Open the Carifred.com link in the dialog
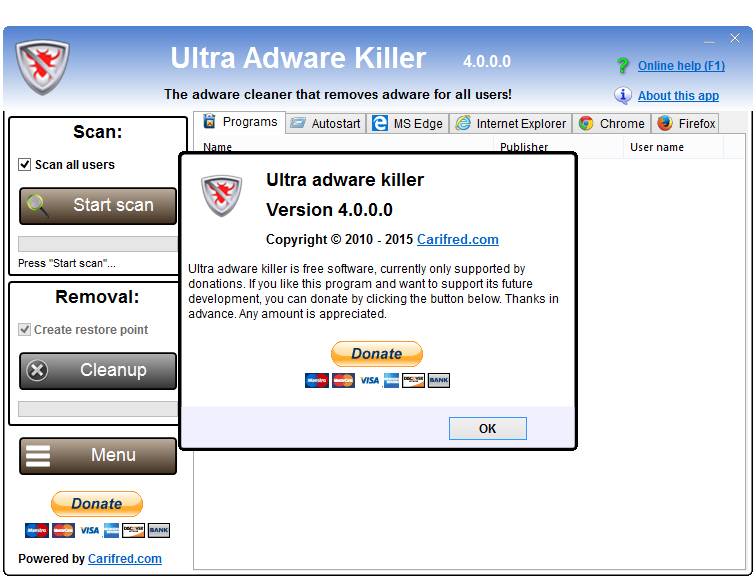Viewport: 756px width, 579px height. [x=458, y=240]
